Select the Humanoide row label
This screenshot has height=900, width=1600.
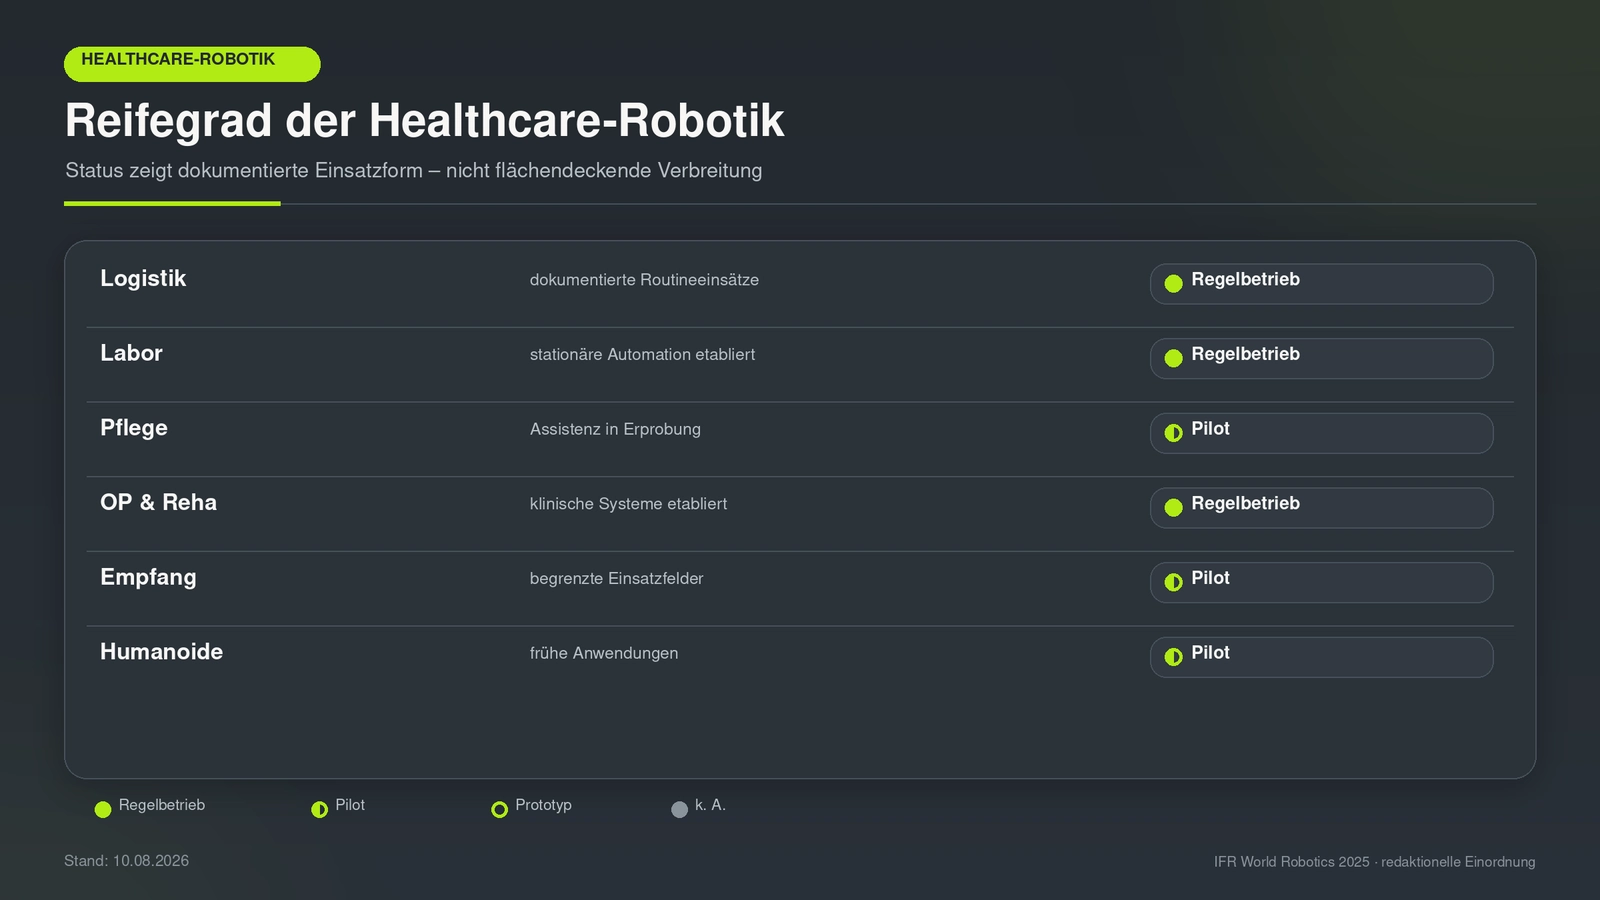click(x=161, y=652)
